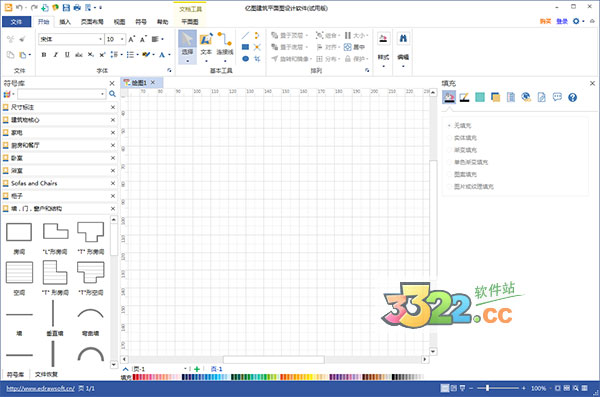Open the font color dropdown arrow

[169, 55]
